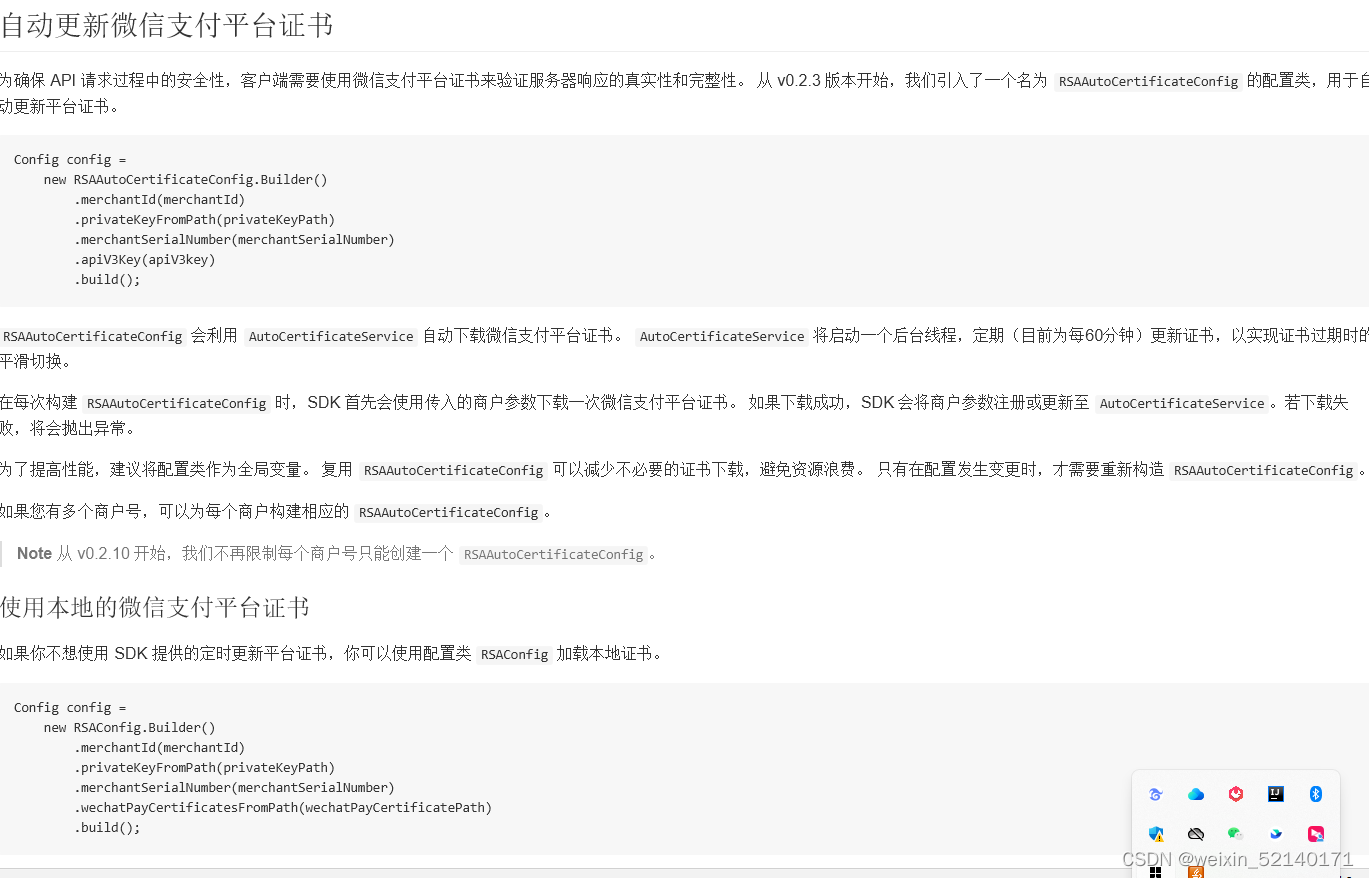Click AutoCertificateService right after 会利用

tap(331, 337)
